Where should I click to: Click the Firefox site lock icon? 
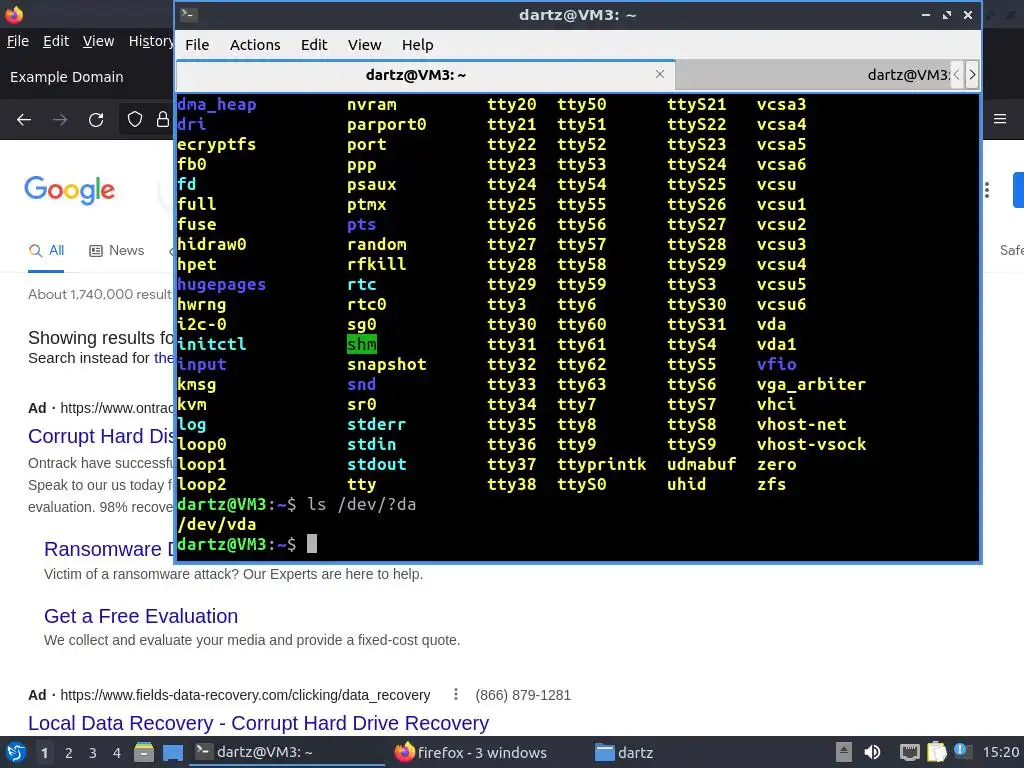pos(162,119)
